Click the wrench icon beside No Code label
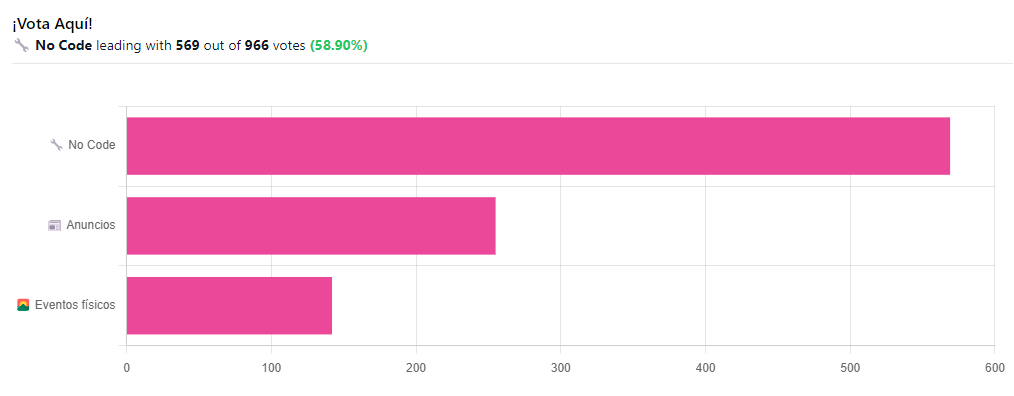The width and height of the screenshot is (1014, 396). (x=56, y=145)
